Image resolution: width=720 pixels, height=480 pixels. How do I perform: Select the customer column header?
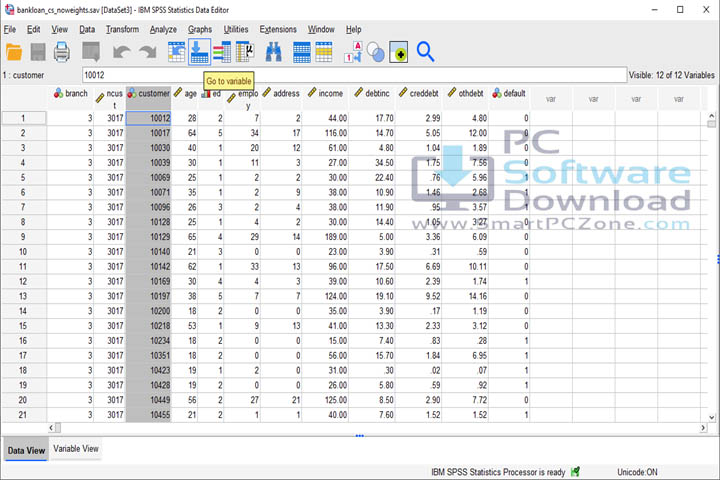click(148, 98)
